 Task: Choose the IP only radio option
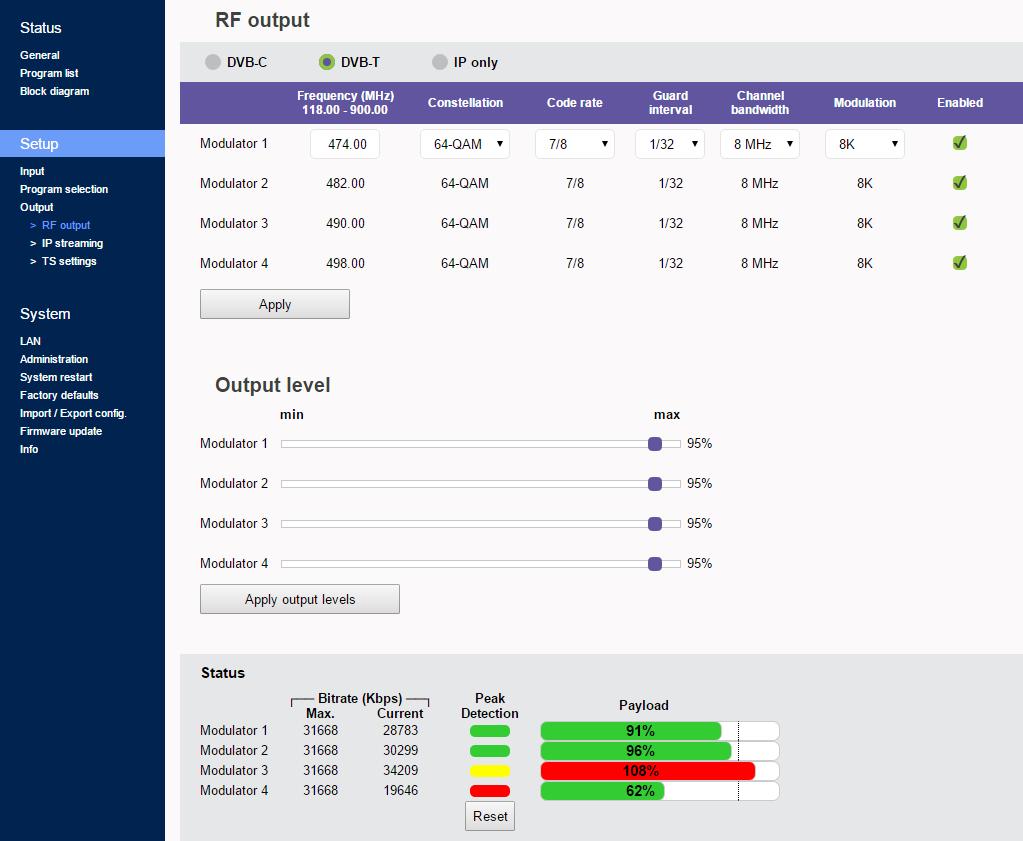[440, 62]
